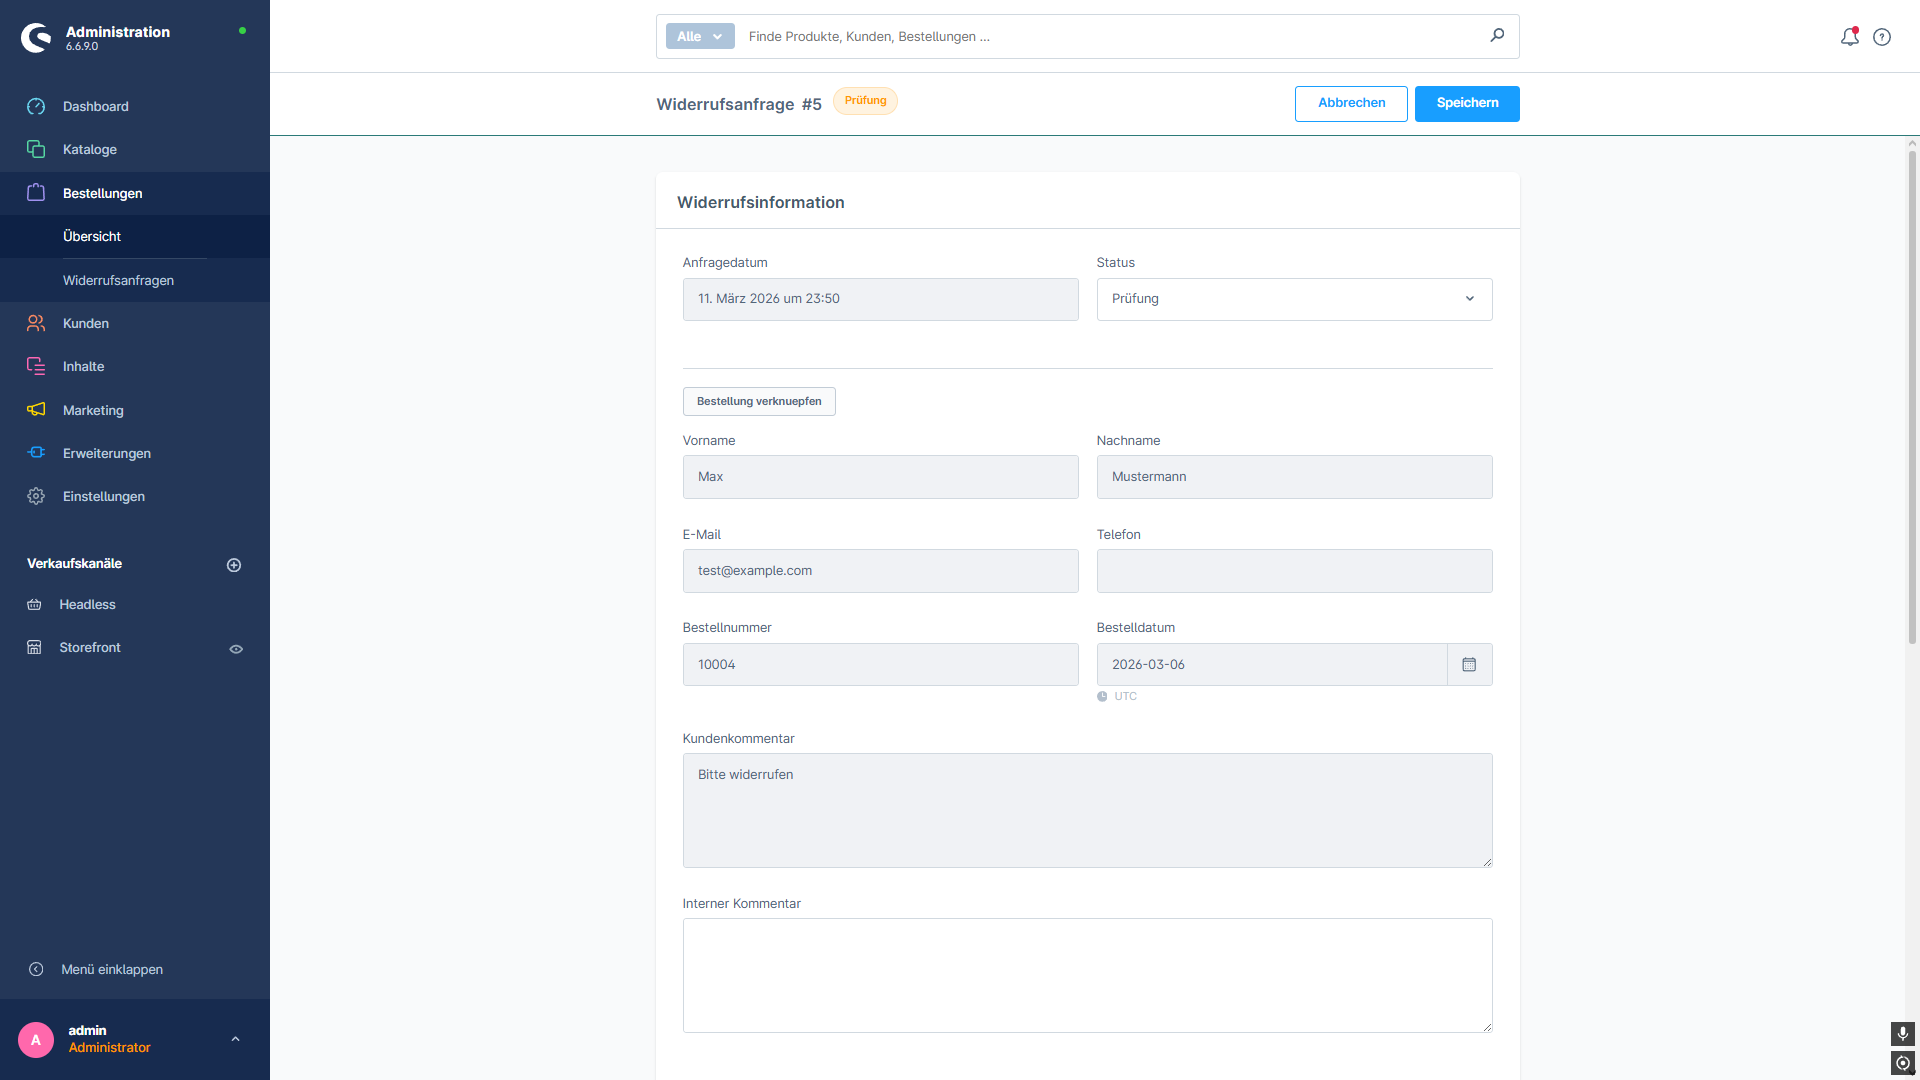Viewport: 1920px width, 1080px height.
Task: Click the Dashboard gauge icon
Action: pyautogui.click(x=36, y=107)
